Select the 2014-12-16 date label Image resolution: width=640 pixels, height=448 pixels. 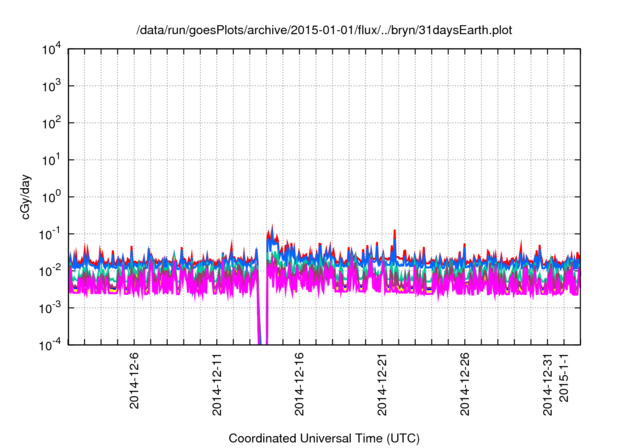(x=300, y=381)
